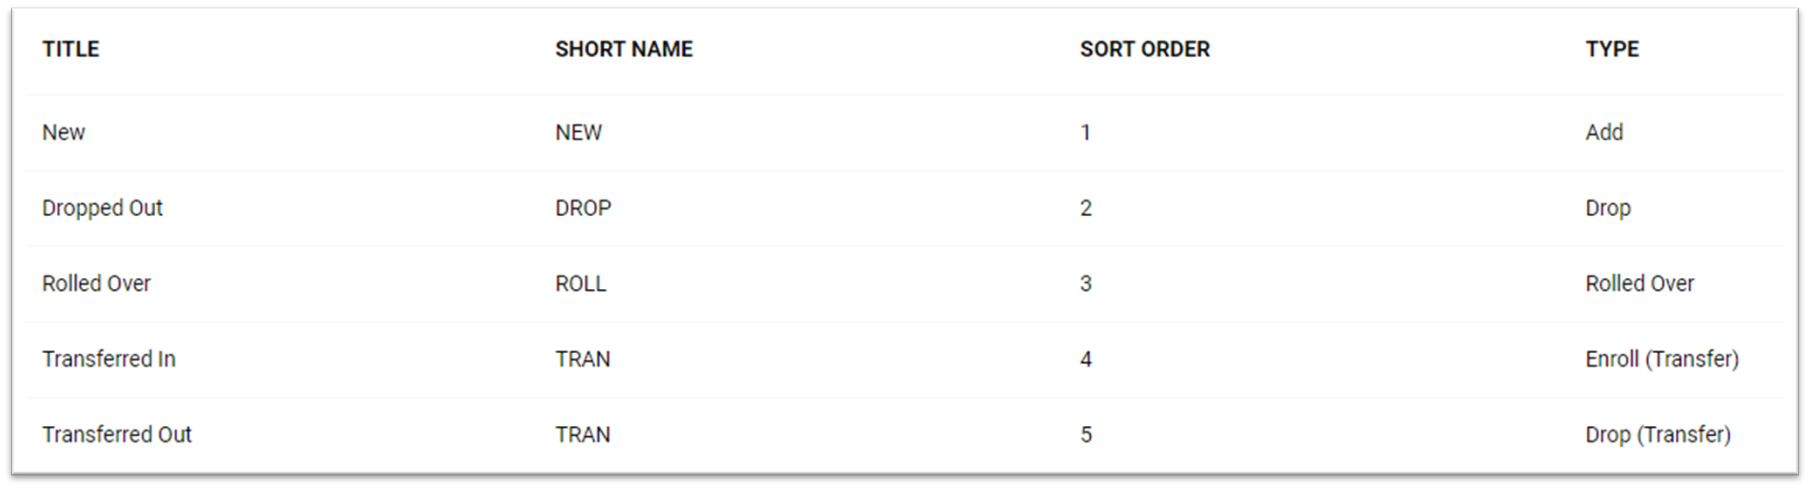Click the TYPE column header

point(1612,49)
